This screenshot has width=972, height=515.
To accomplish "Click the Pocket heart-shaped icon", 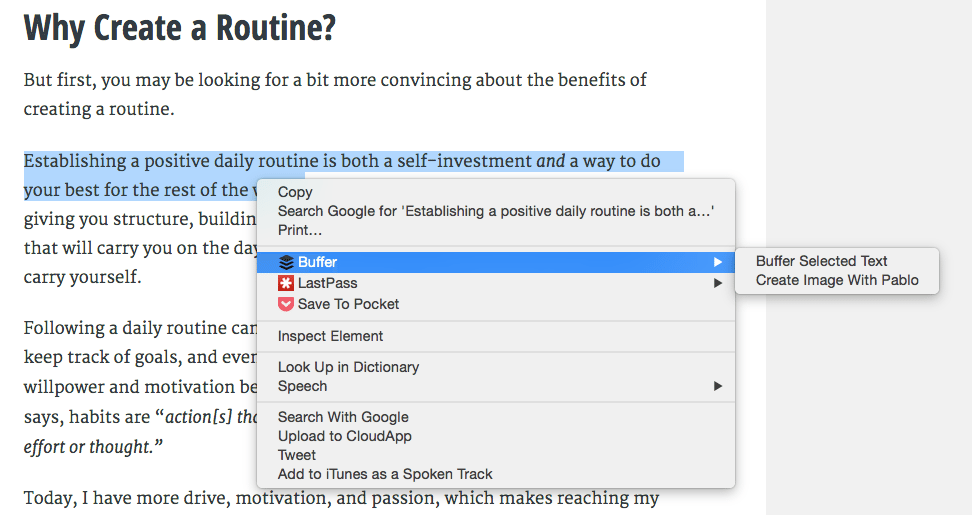I will click(x=286, y=304).
